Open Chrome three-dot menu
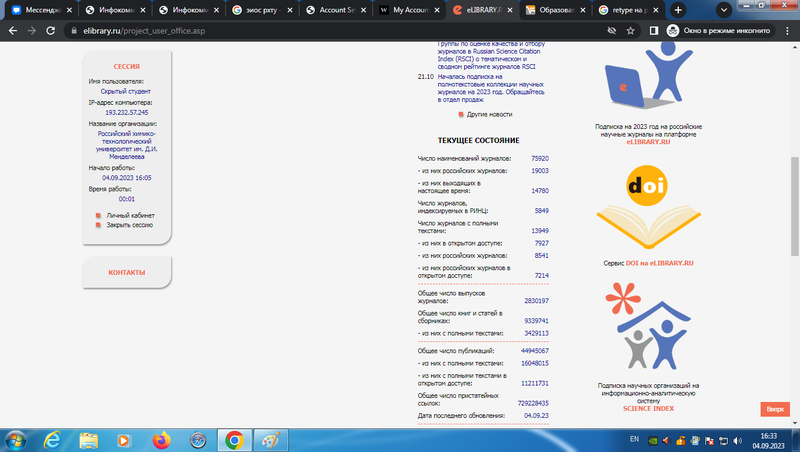The width and height of the screenshot is (800, 452). 787,31
